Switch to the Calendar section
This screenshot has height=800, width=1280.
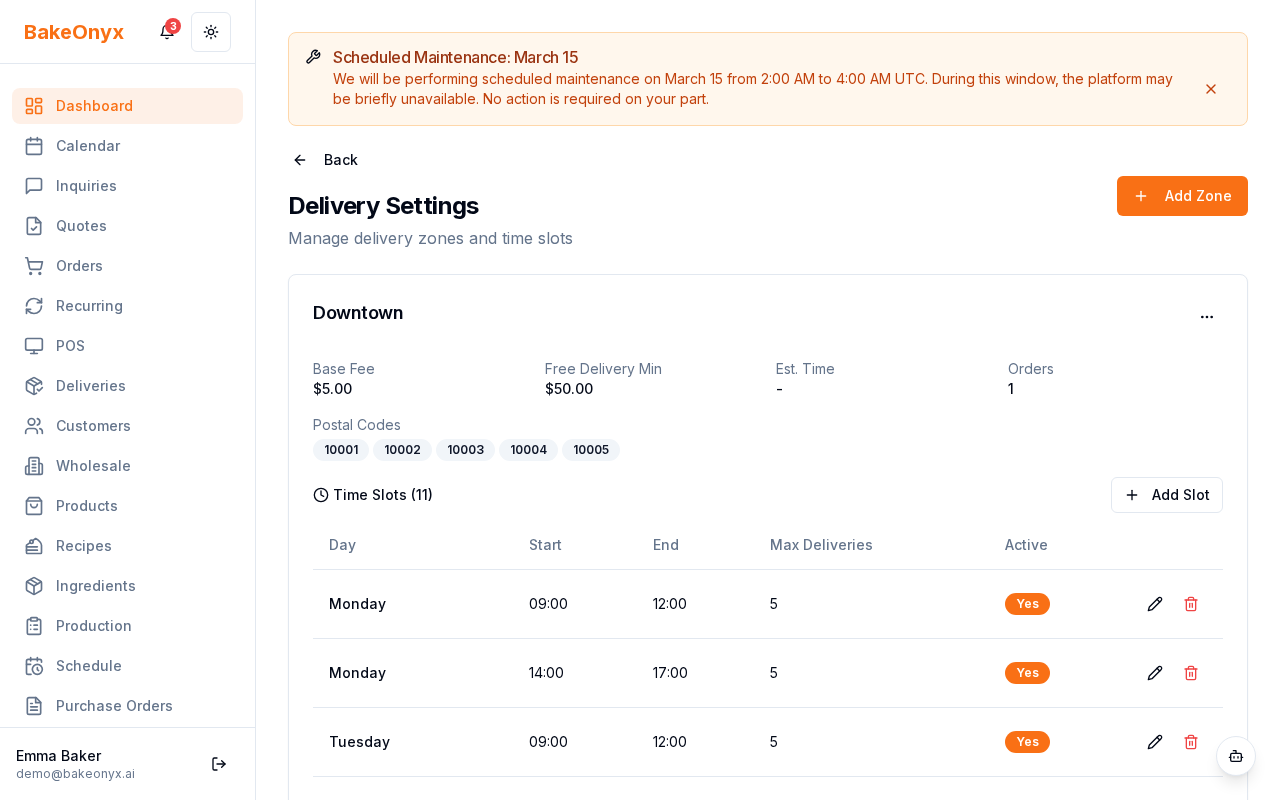tap(88, 146)
